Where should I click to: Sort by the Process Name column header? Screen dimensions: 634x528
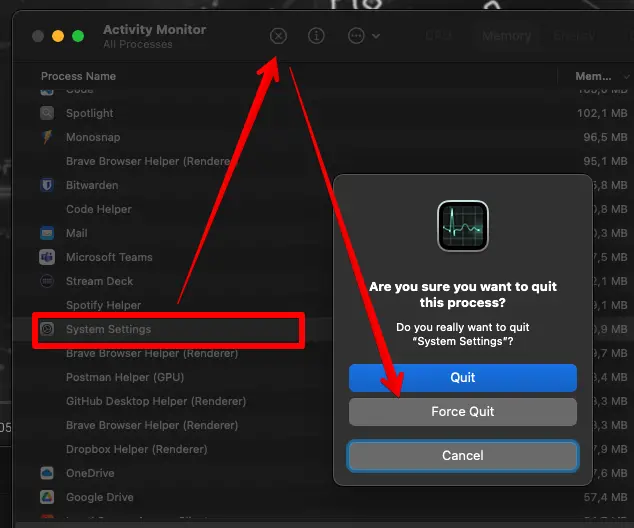[78, 76]
